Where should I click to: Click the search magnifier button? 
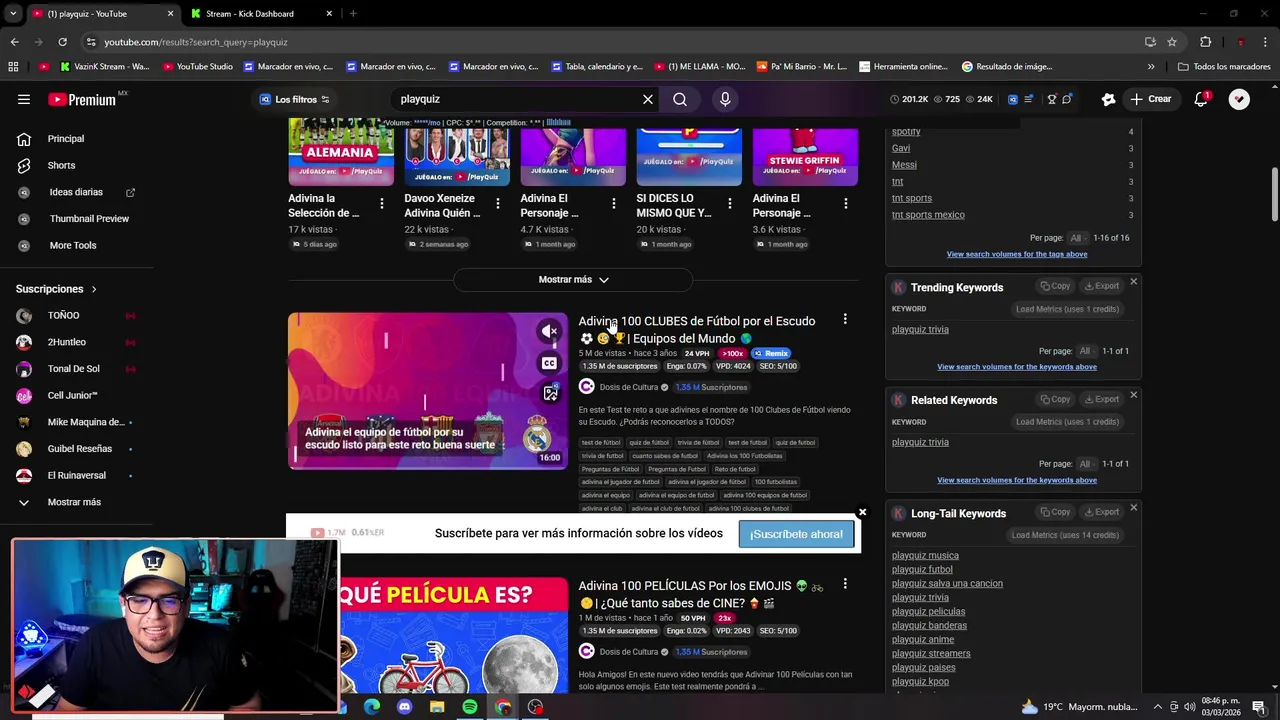680,99
